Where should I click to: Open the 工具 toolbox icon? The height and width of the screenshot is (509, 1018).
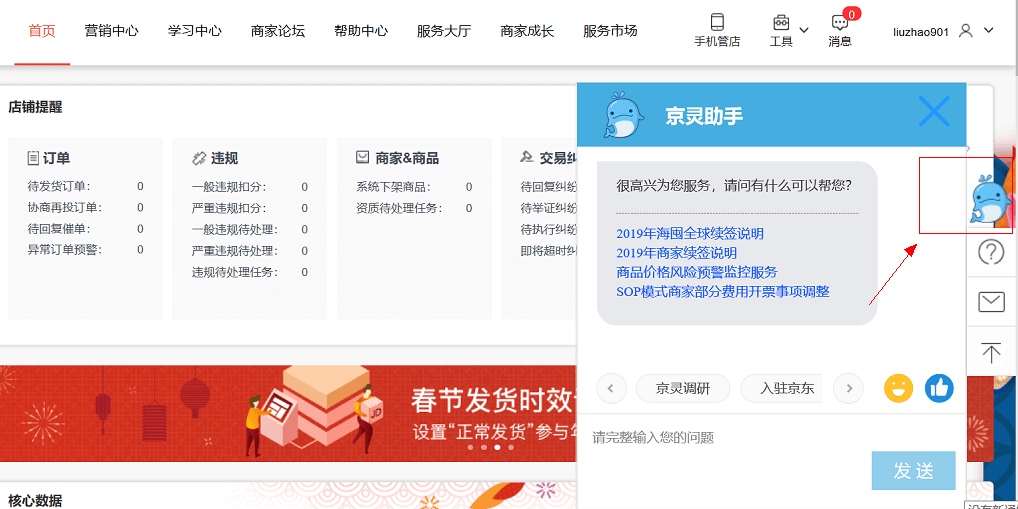(781, 22)
